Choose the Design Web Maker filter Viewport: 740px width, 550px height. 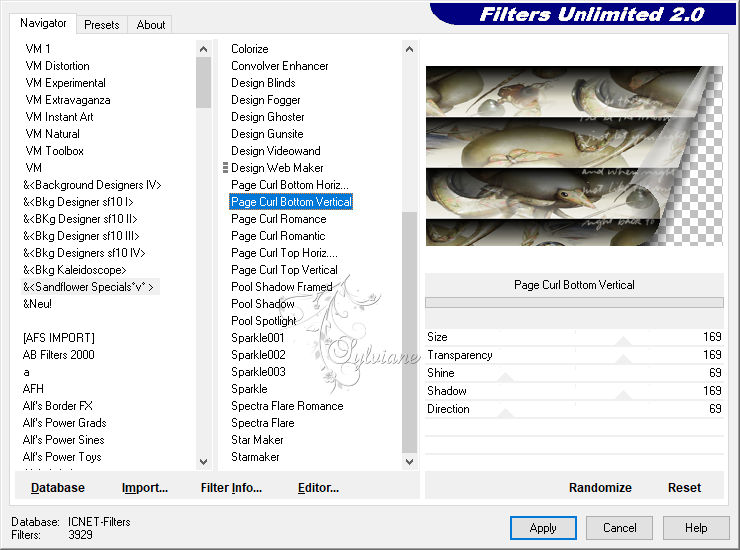(x=277, y=168)
